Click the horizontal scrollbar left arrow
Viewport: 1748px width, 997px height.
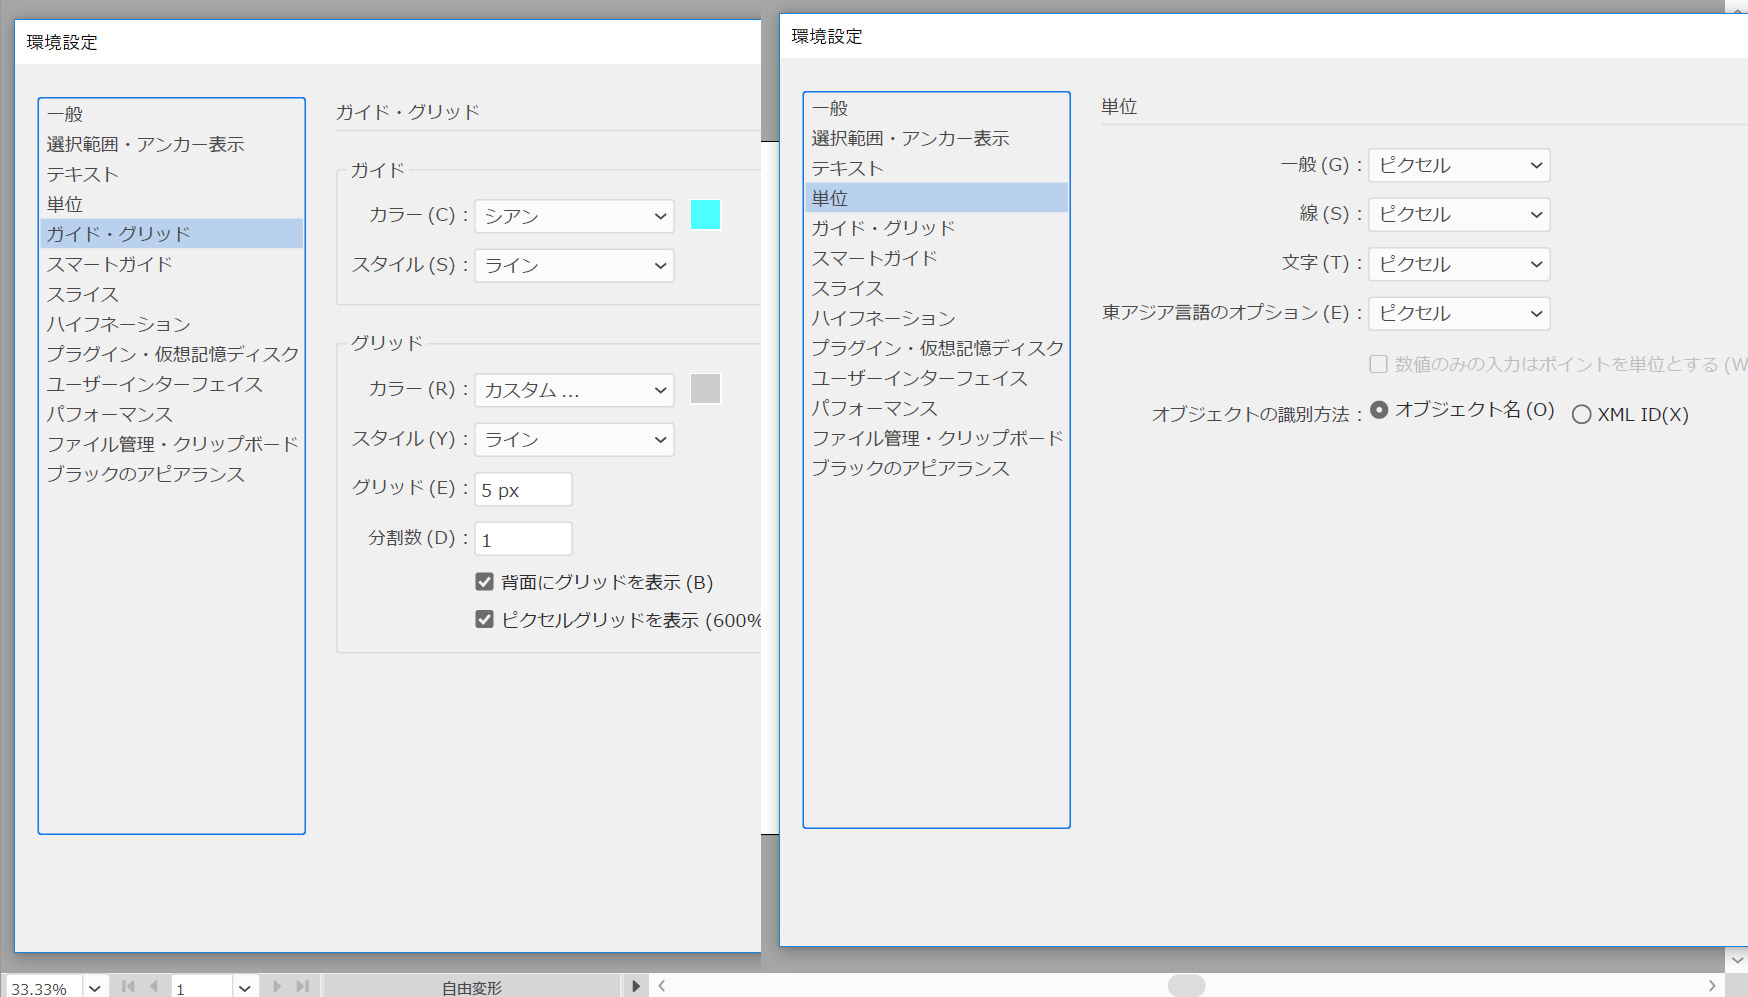(x=662, y=986)
